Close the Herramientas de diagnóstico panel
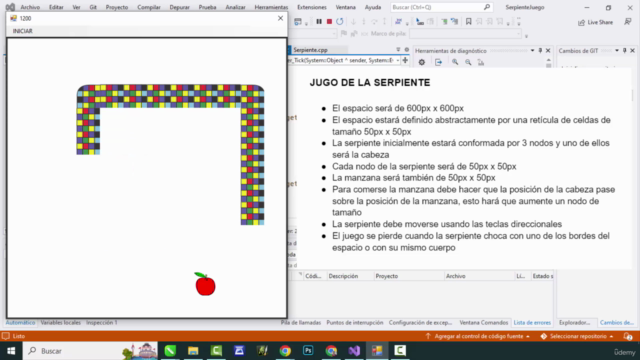The height and width of the screenshot is (360, 640). coord(548,51)
